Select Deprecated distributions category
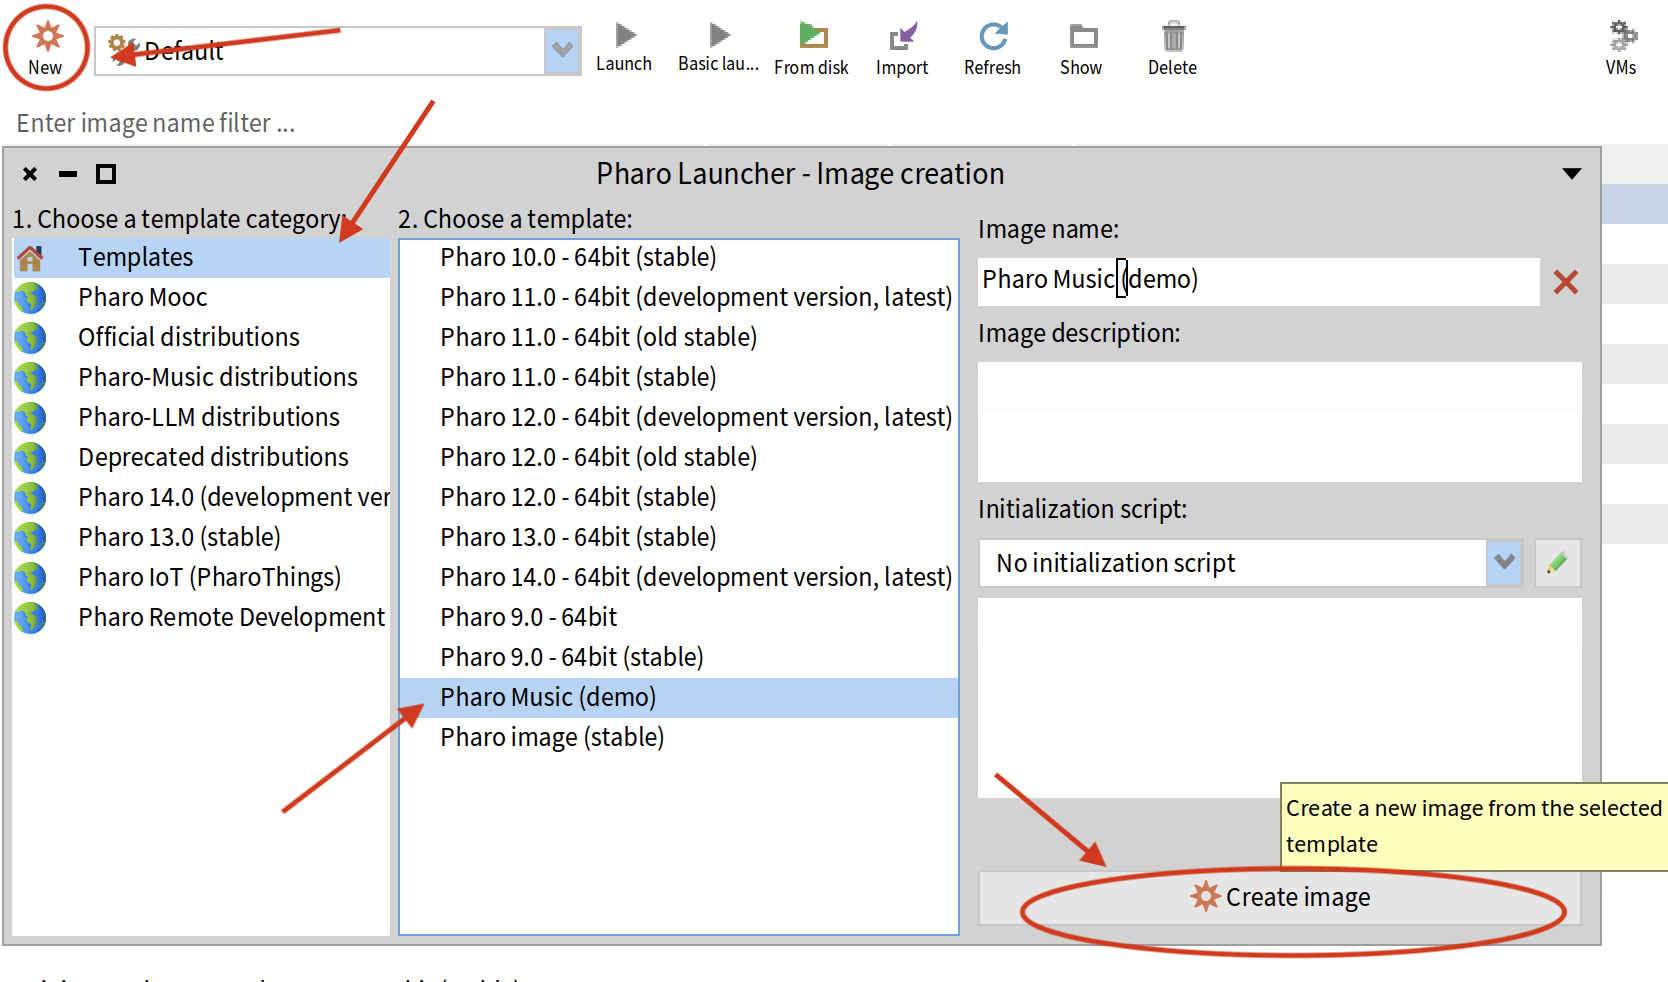 coord(201,457)
